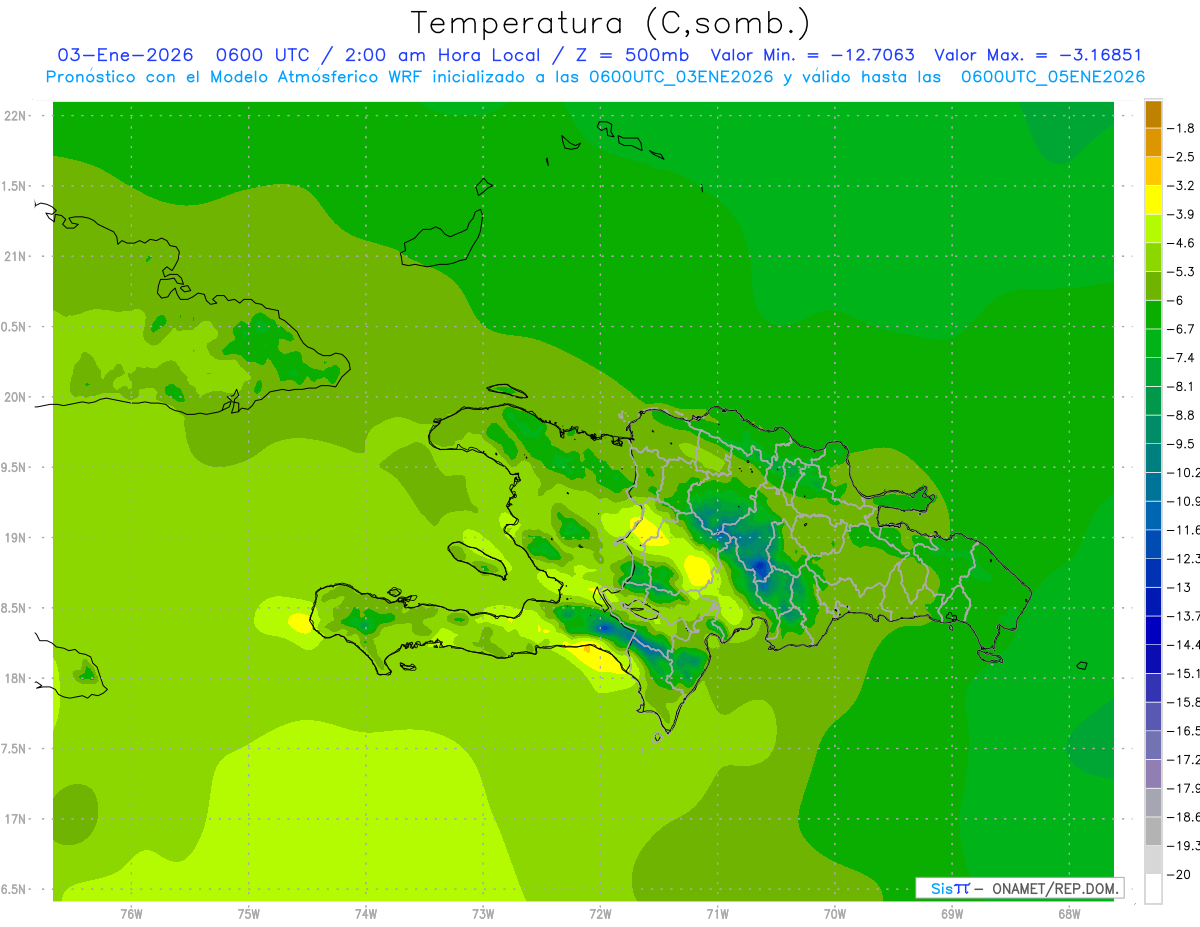Click "0600UTC_05ENE2026" valid-until timestamp

[1052, 77]
